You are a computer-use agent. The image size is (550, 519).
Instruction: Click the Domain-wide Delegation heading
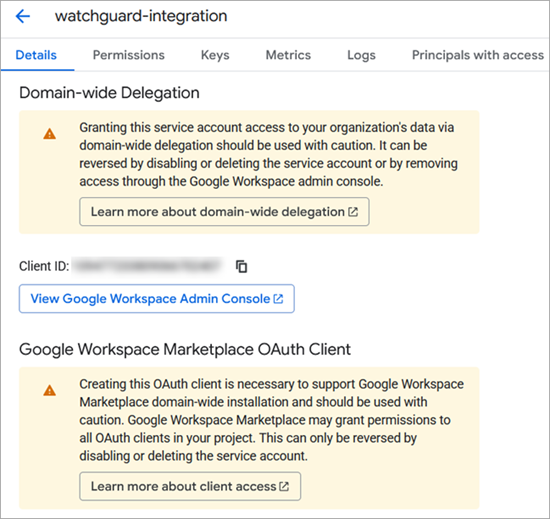click(x=109, y=93)
